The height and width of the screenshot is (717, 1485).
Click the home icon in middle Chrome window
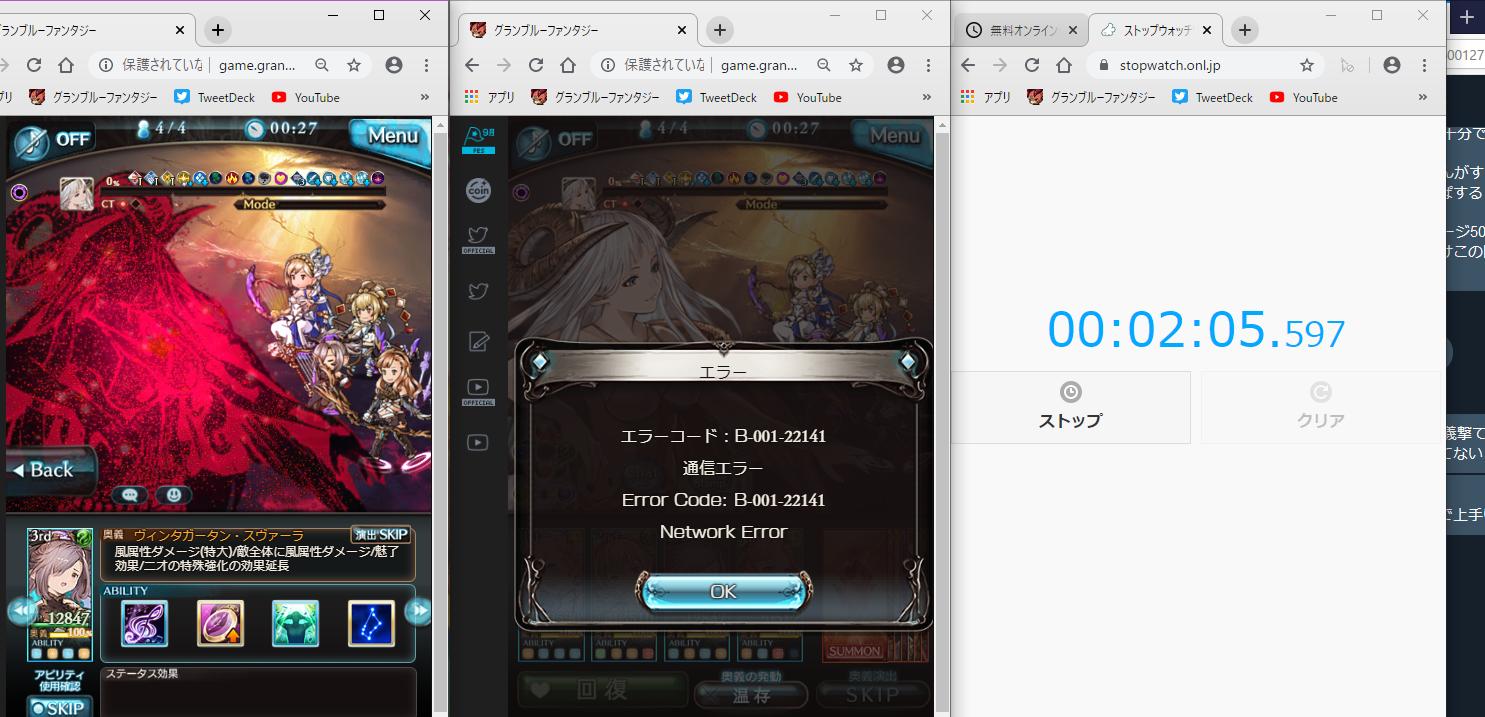(x=568, y=65)
